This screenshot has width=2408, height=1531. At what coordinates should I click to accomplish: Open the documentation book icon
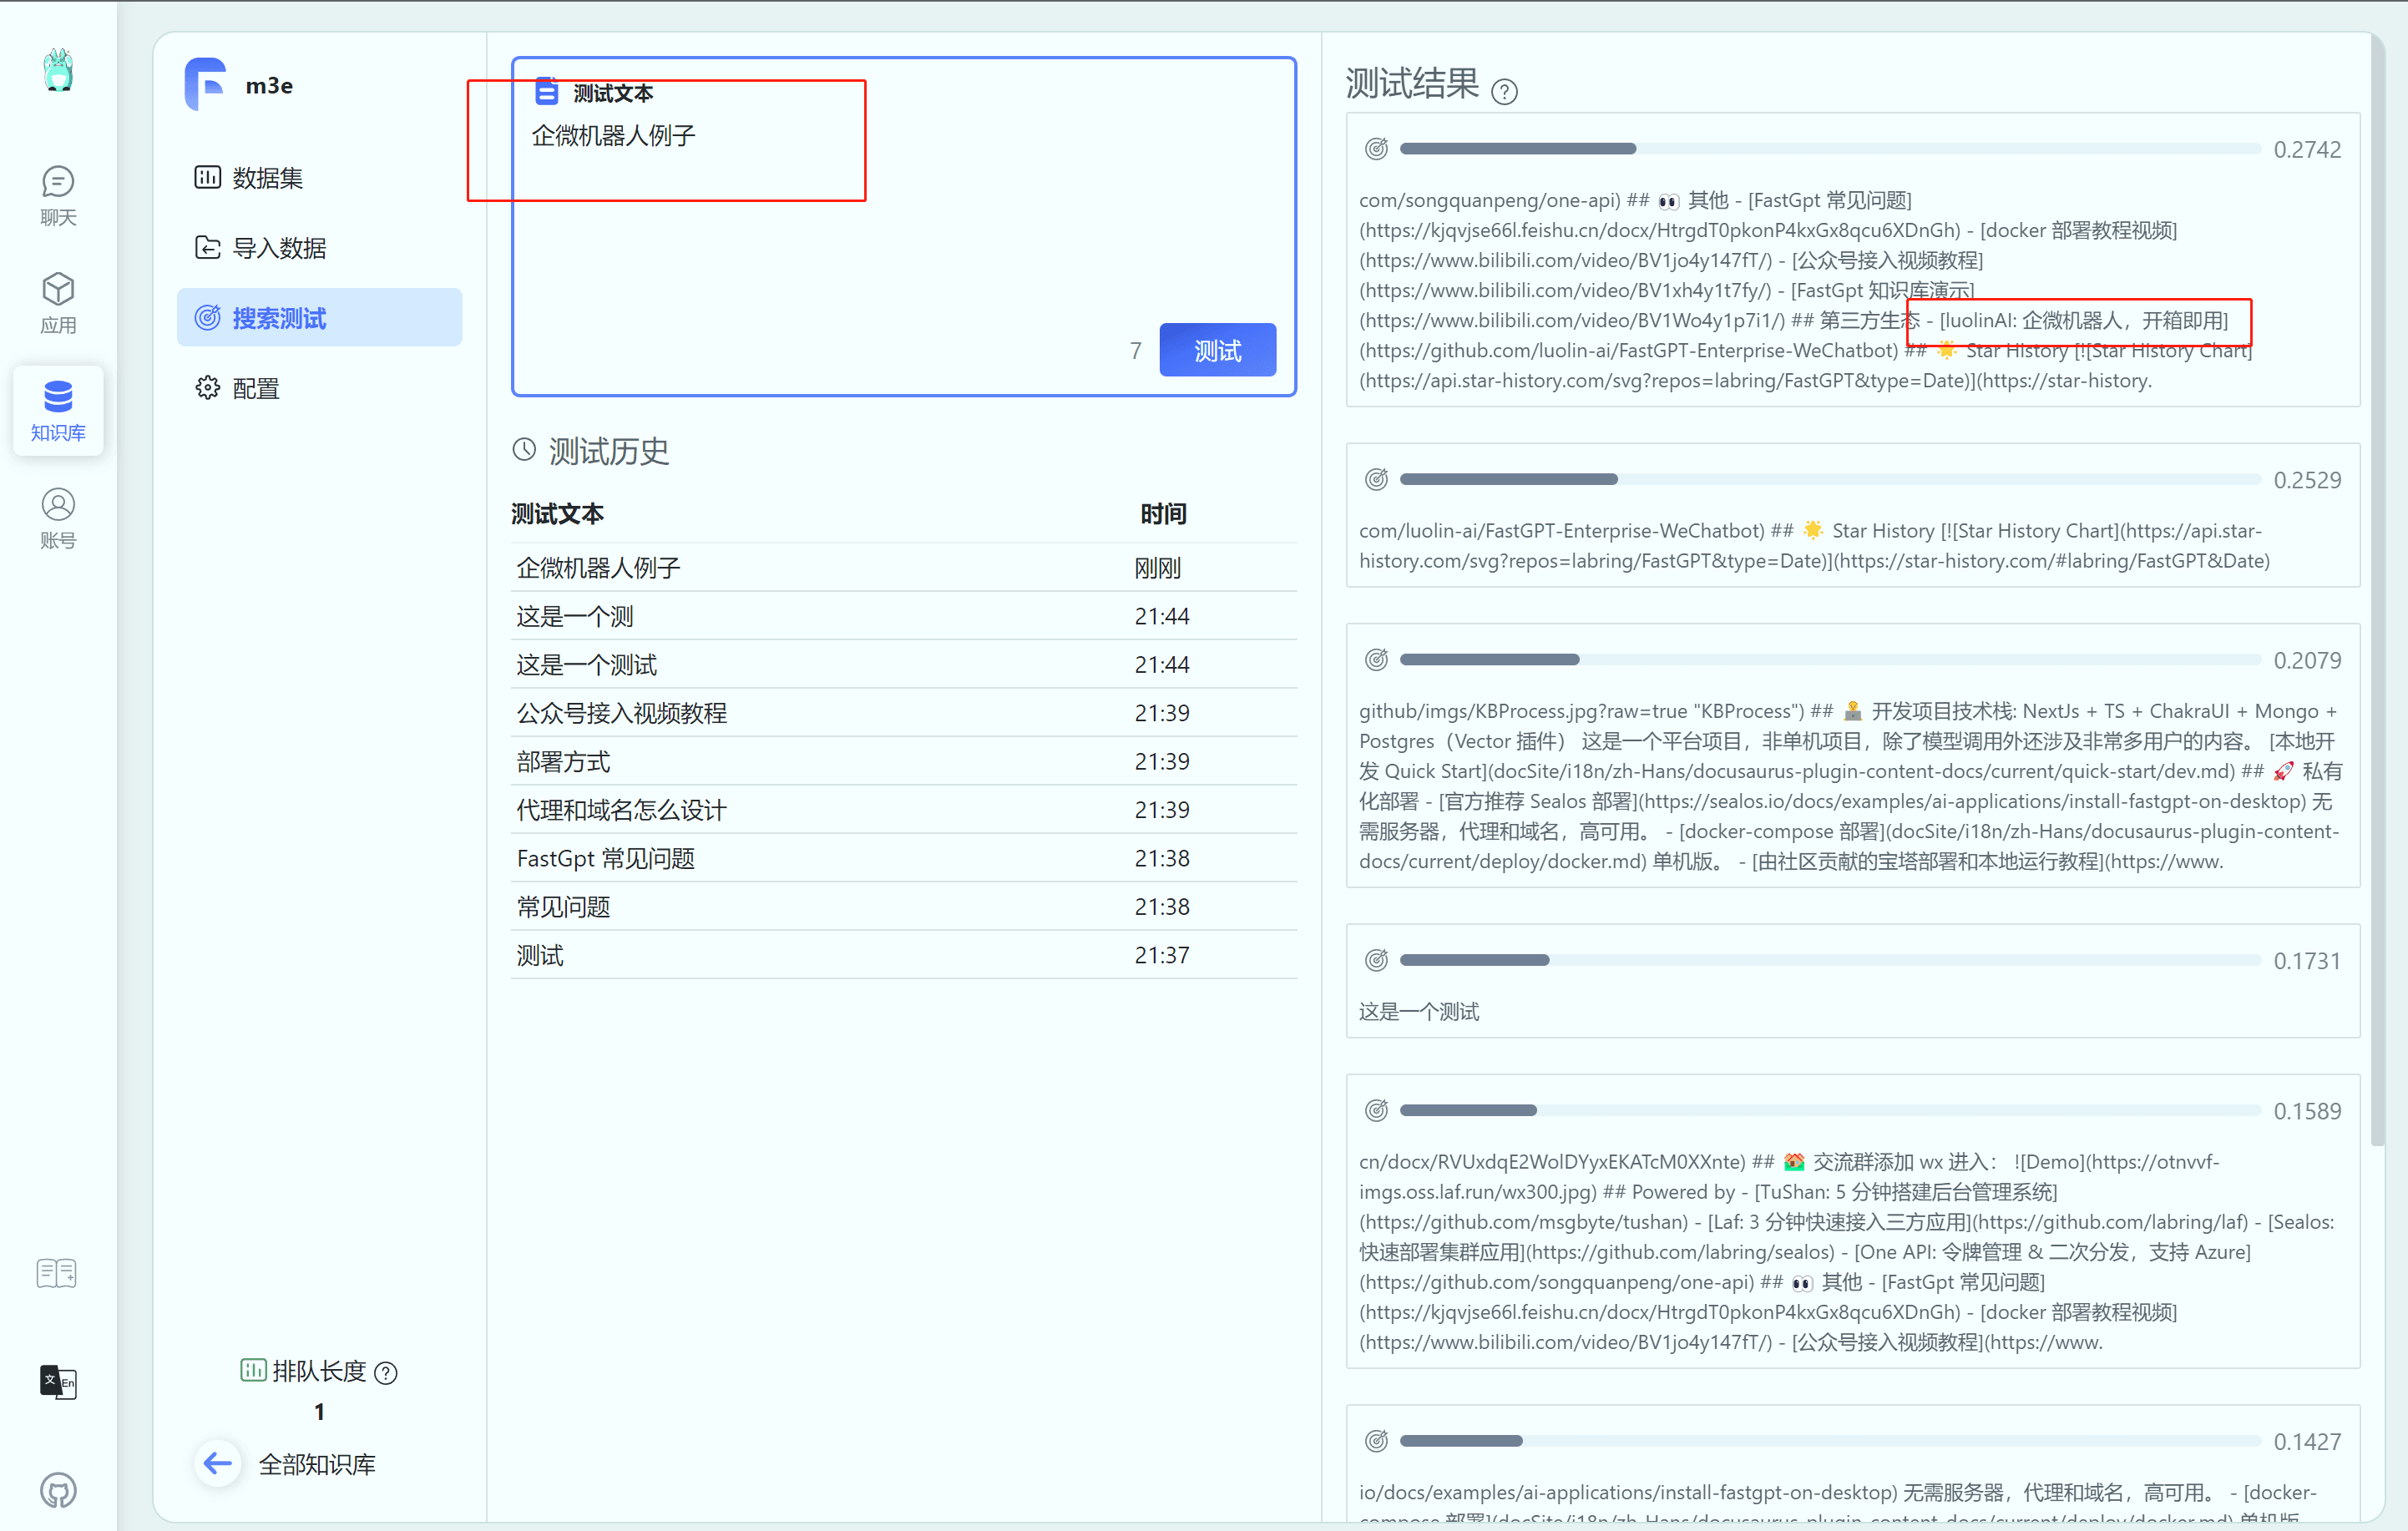coord(56,1272)
